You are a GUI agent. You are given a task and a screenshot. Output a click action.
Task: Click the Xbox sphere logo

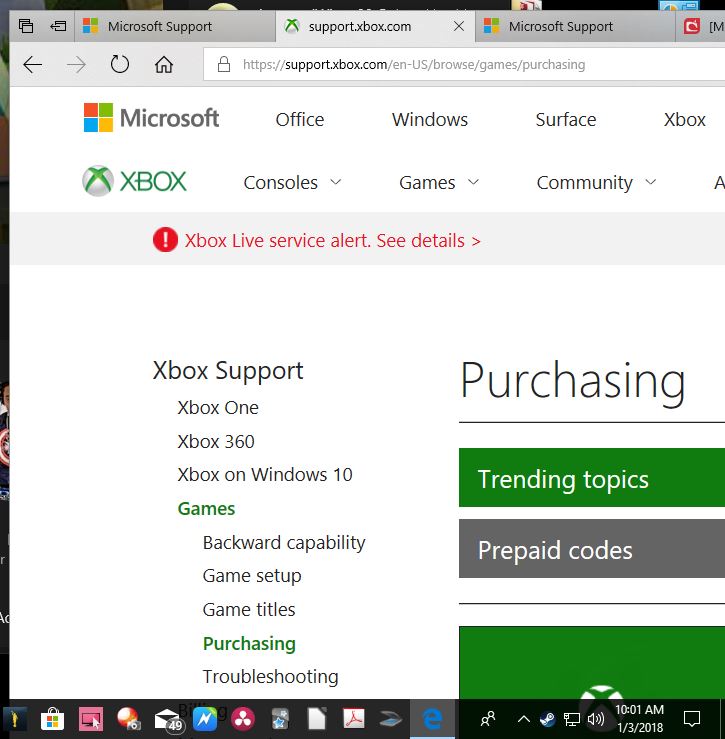tap(98, 181)
